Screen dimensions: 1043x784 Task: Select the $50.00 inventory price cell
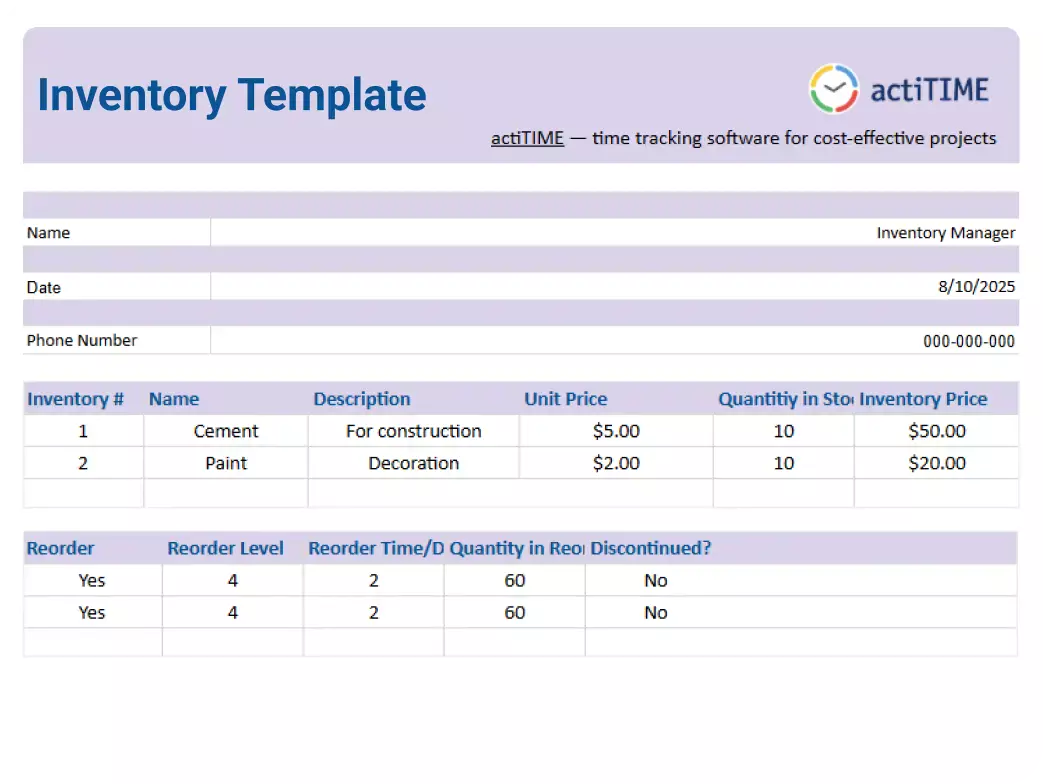coord(936,431)
